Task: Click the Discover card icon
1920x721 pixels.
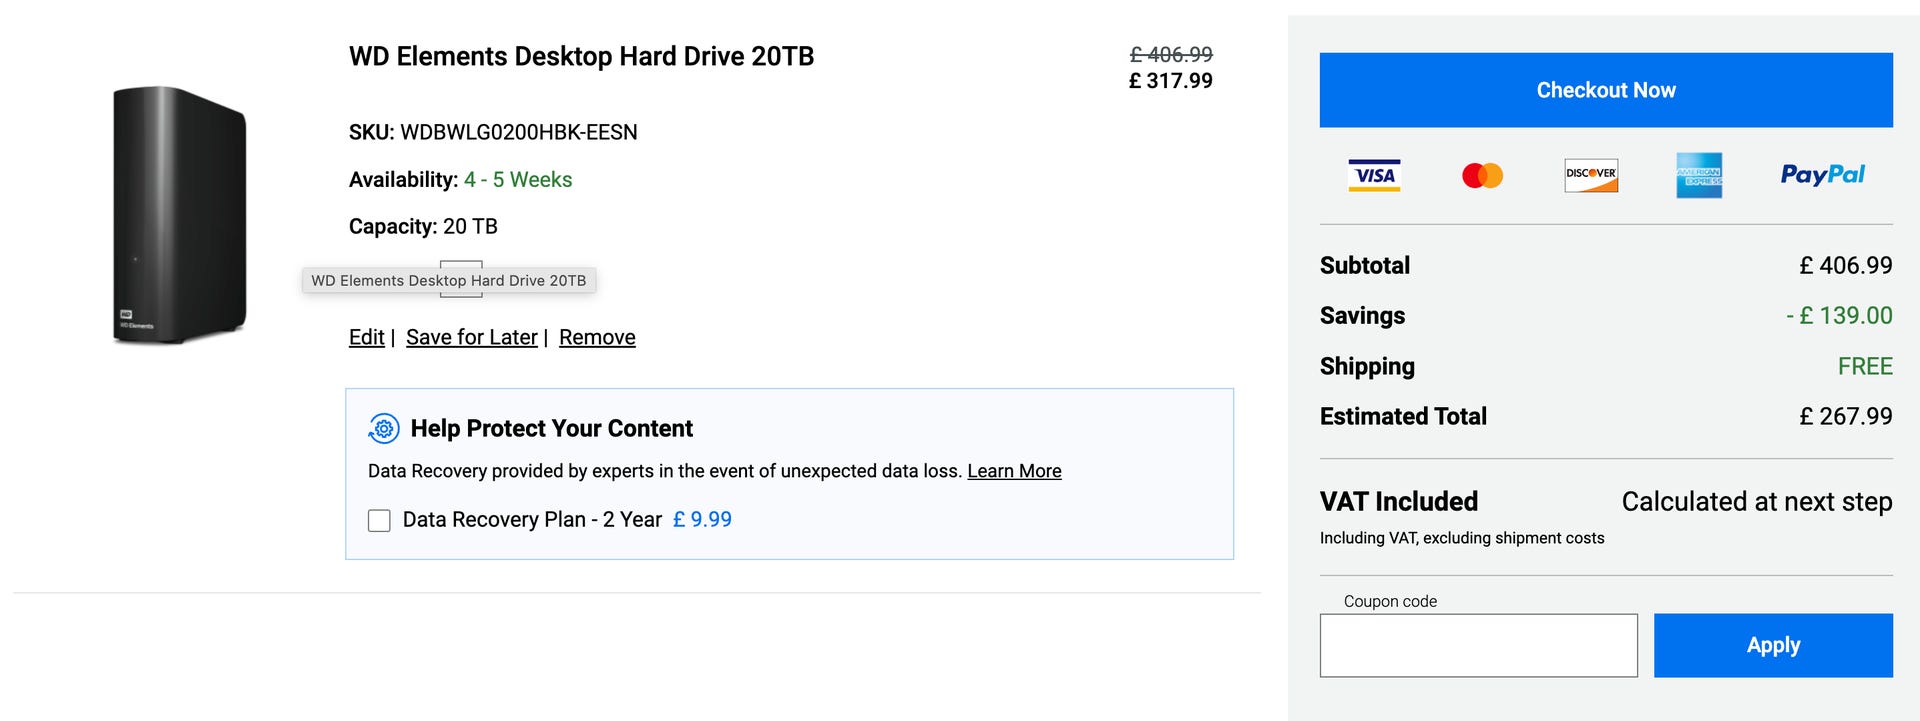Action: click(x=1591, y=175)
